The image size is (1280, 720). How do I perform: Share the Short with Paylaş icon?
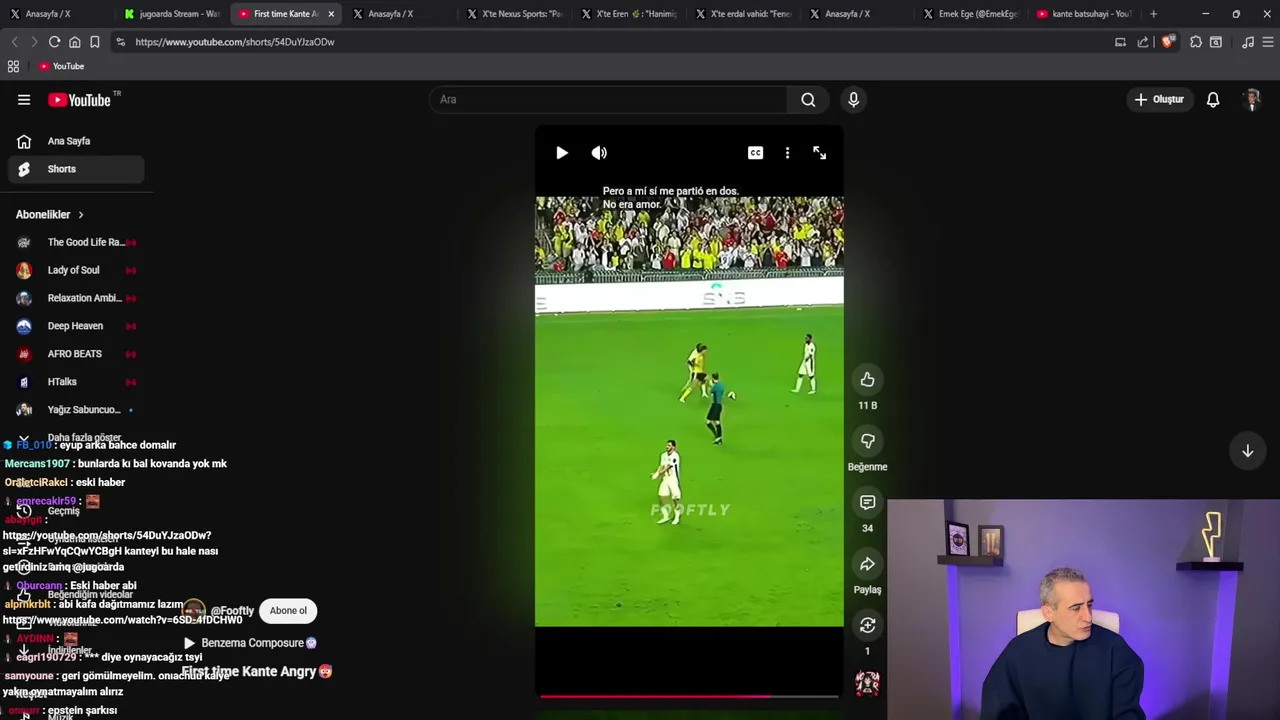point(867,565)
